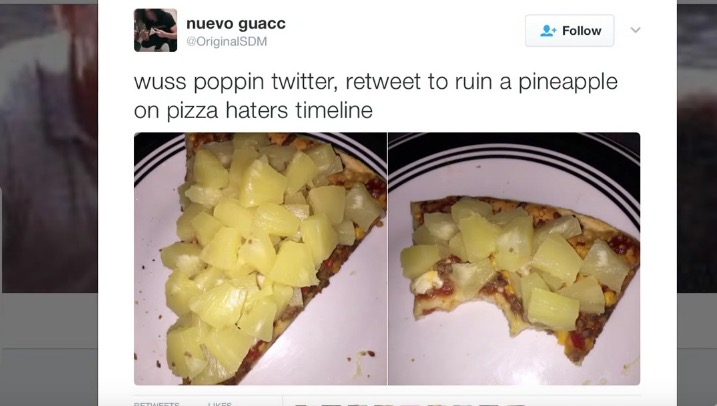Viewport: 717px width, 406px height.
Task: Open nuevo guacc's profile avatar
Action: tap(155, 30)
